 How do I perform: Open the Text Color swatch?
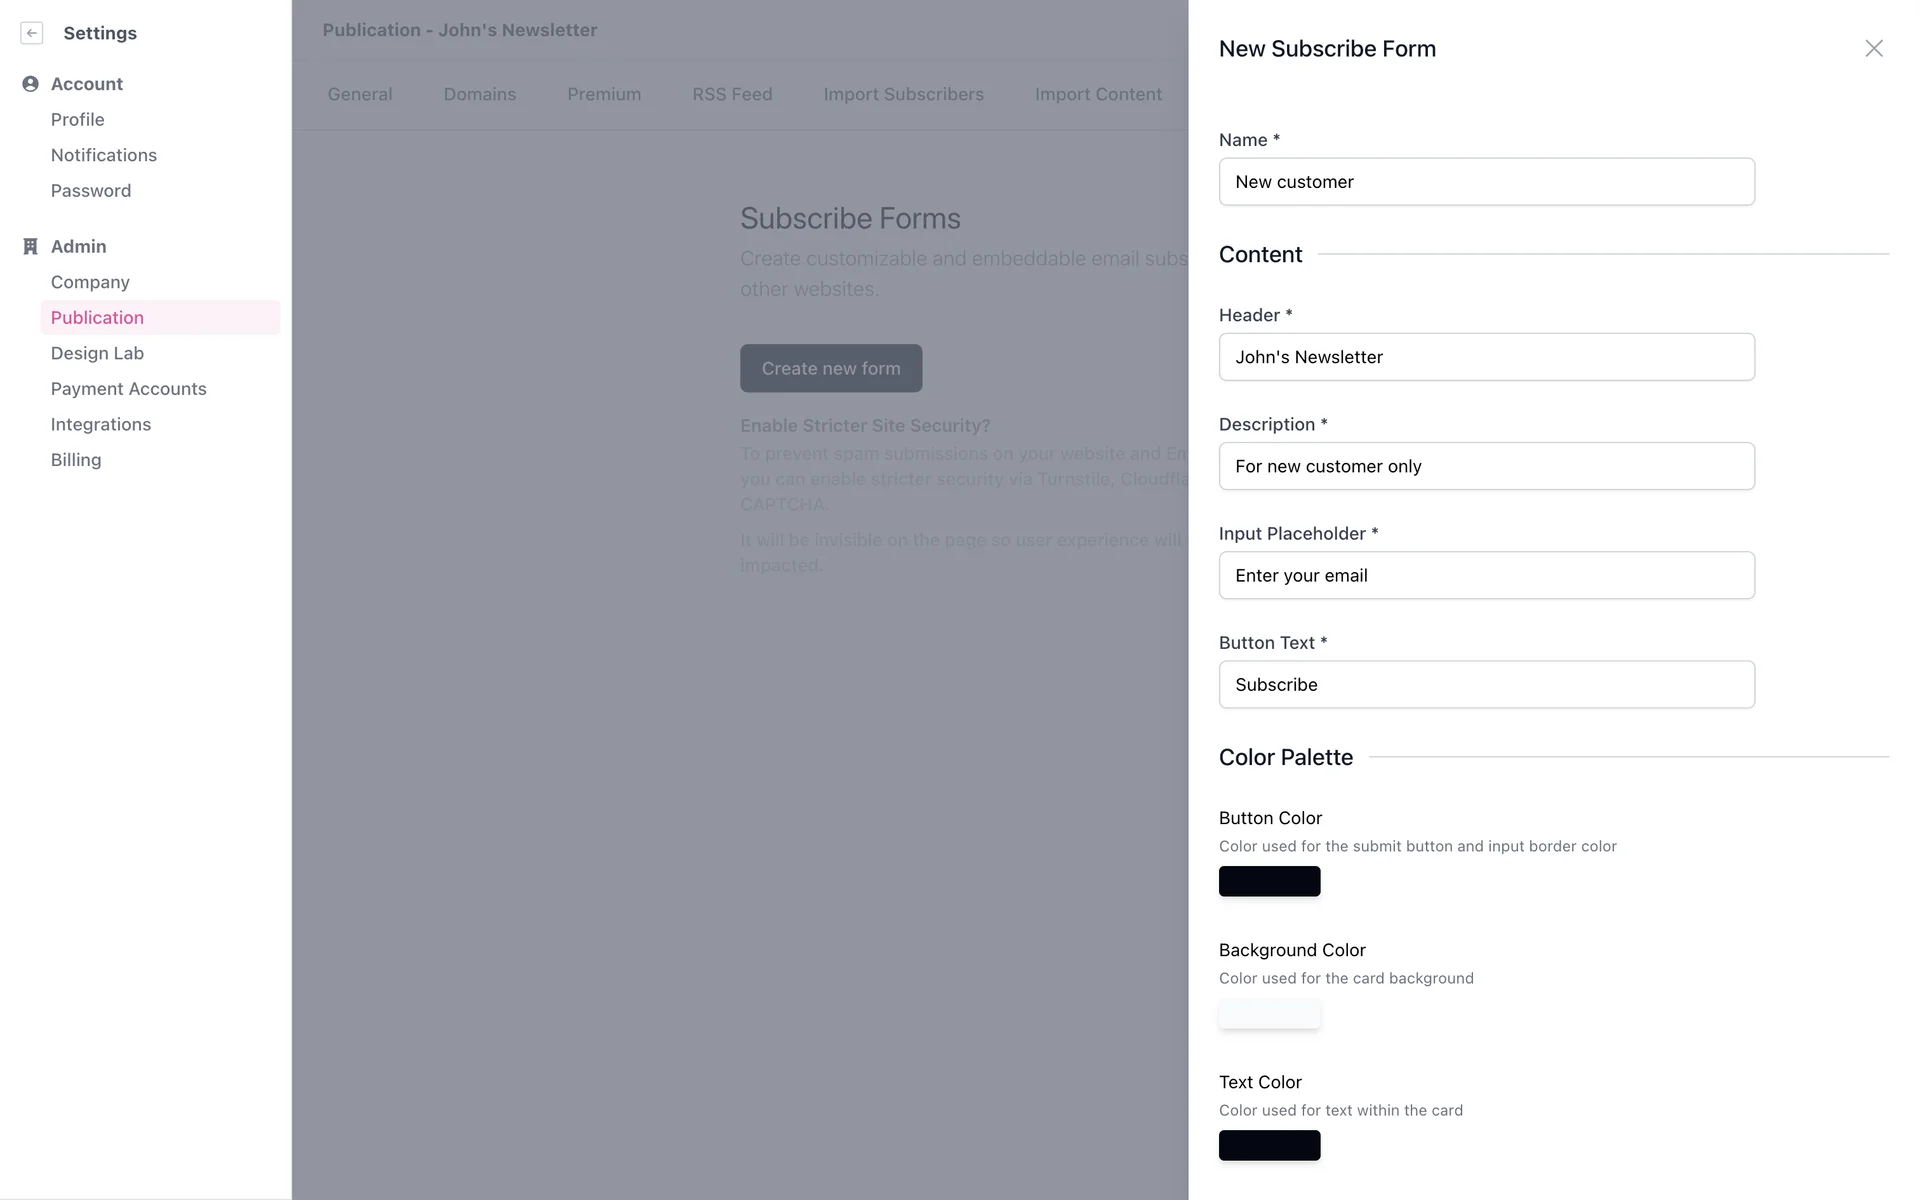click(x=1269, y=1145)
